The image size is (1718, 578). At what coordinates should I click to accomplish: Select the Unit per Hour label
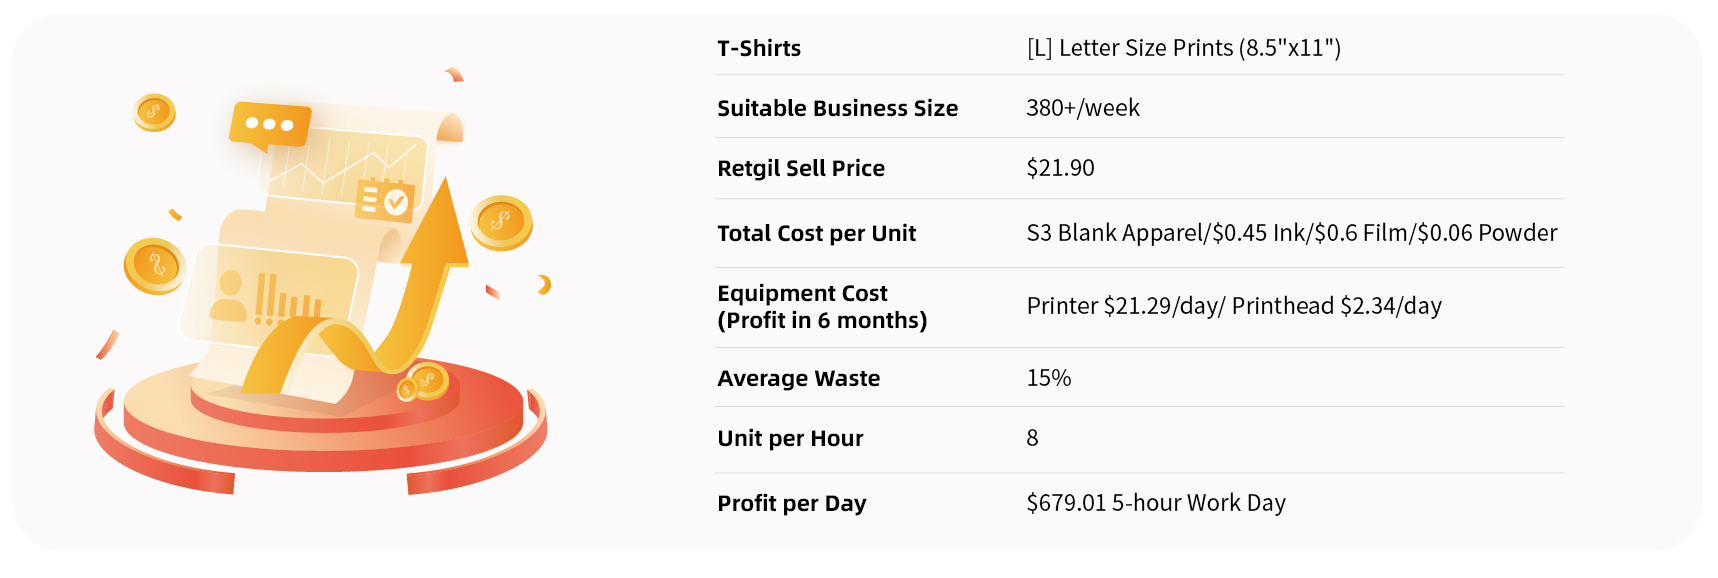790,438
